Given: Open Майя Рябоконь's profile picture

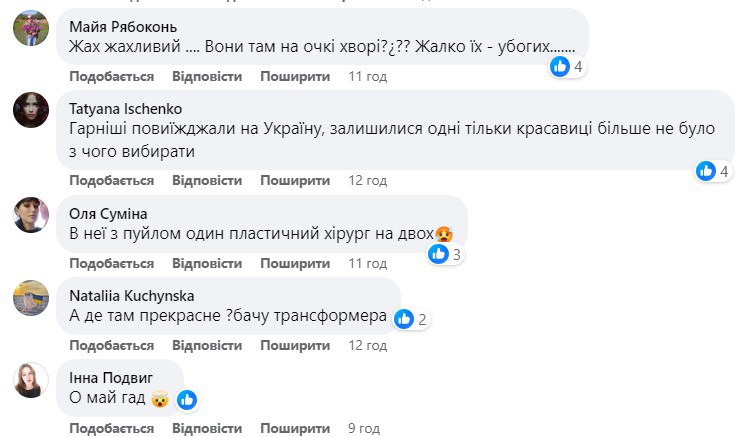Looking at the screenshot, I should 31,29.
